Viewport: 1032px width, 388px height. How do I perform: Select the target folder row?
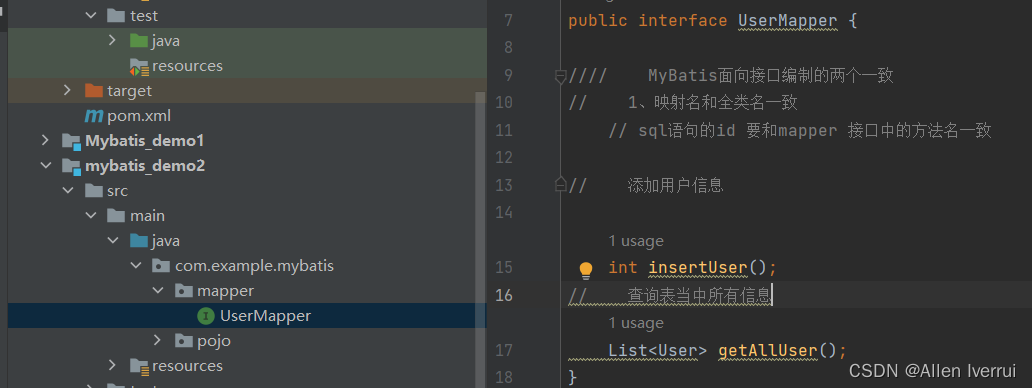[x=247, y=90]
